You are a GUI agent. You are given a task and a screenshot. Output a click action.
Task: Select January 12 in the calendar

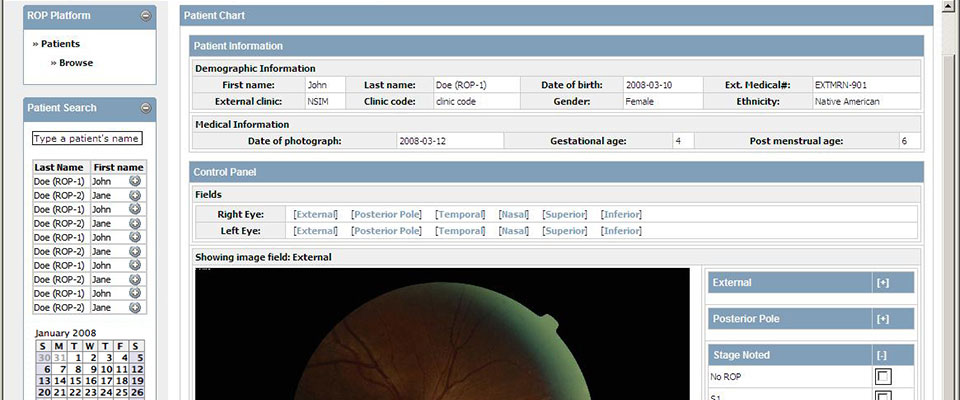pos(137,369)
